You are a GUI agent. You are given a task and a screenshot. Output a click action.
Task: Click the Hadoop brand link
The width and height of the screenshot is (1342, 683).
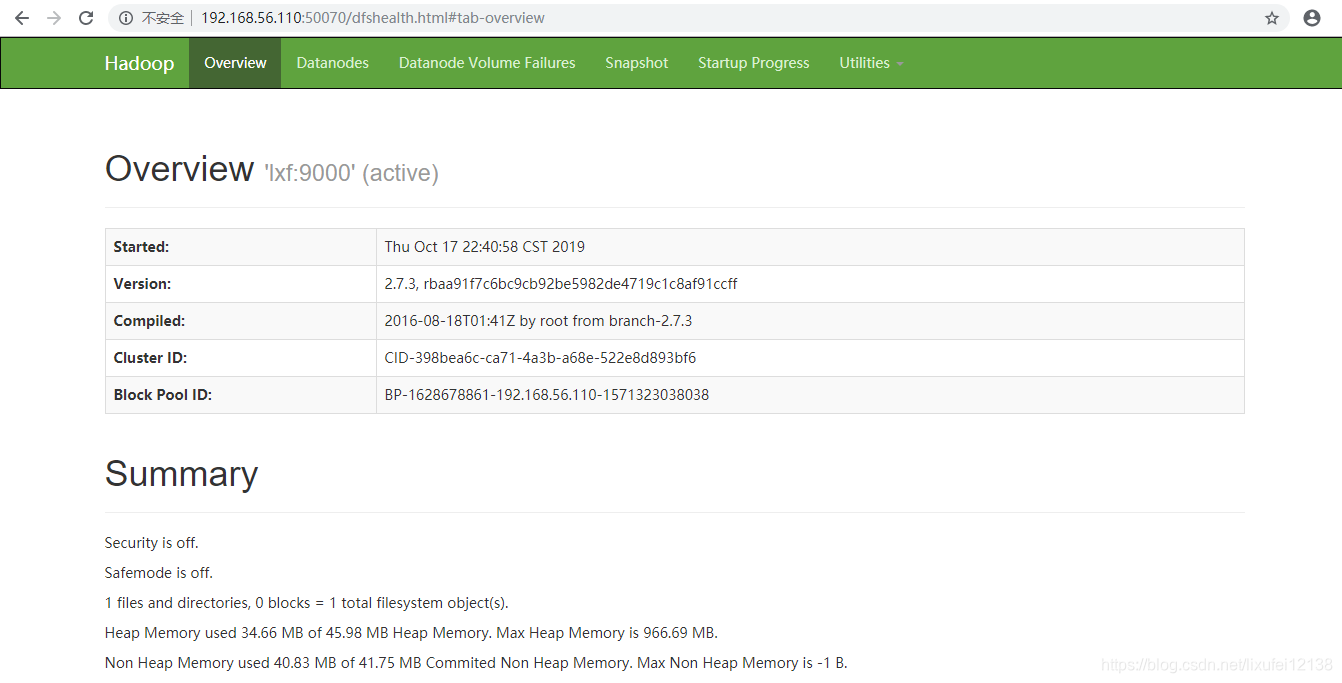(x=139, y=63)
